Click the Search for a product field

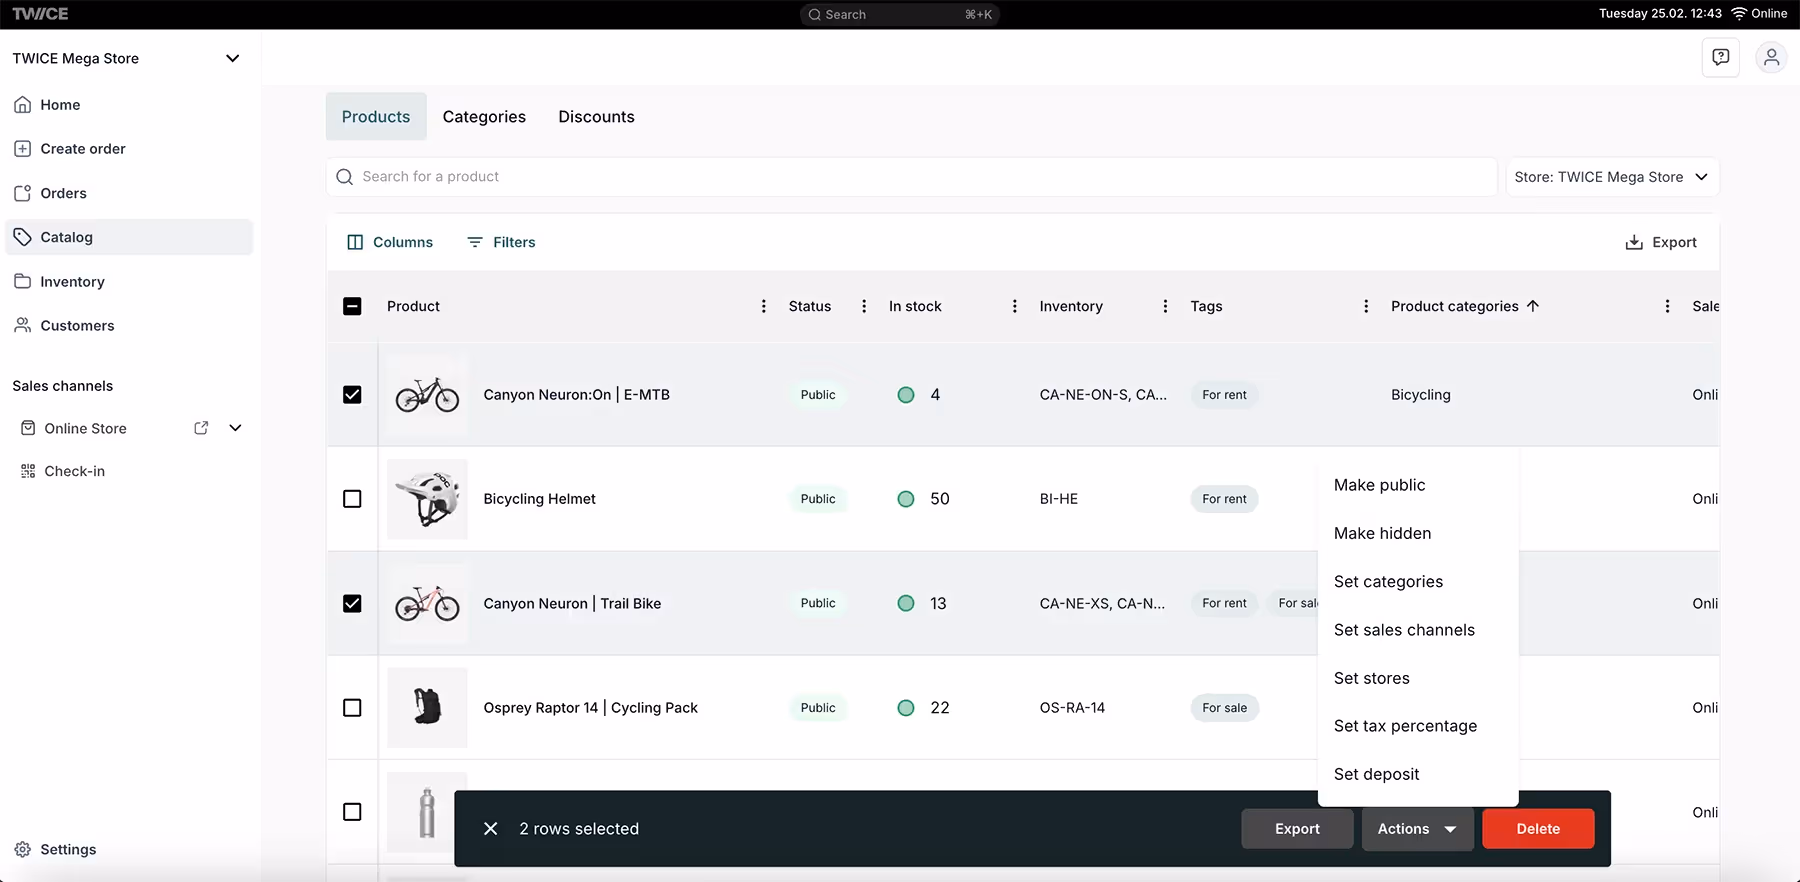click(911, 177)
